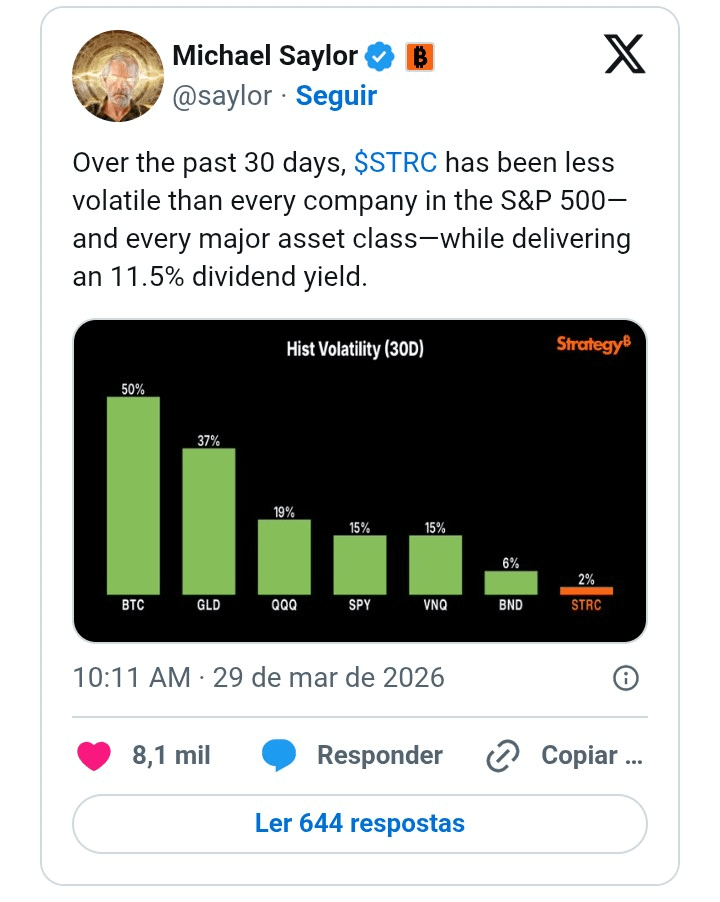Open the X logo icon
The image size is (720, 902).
[x=625, y=54]
